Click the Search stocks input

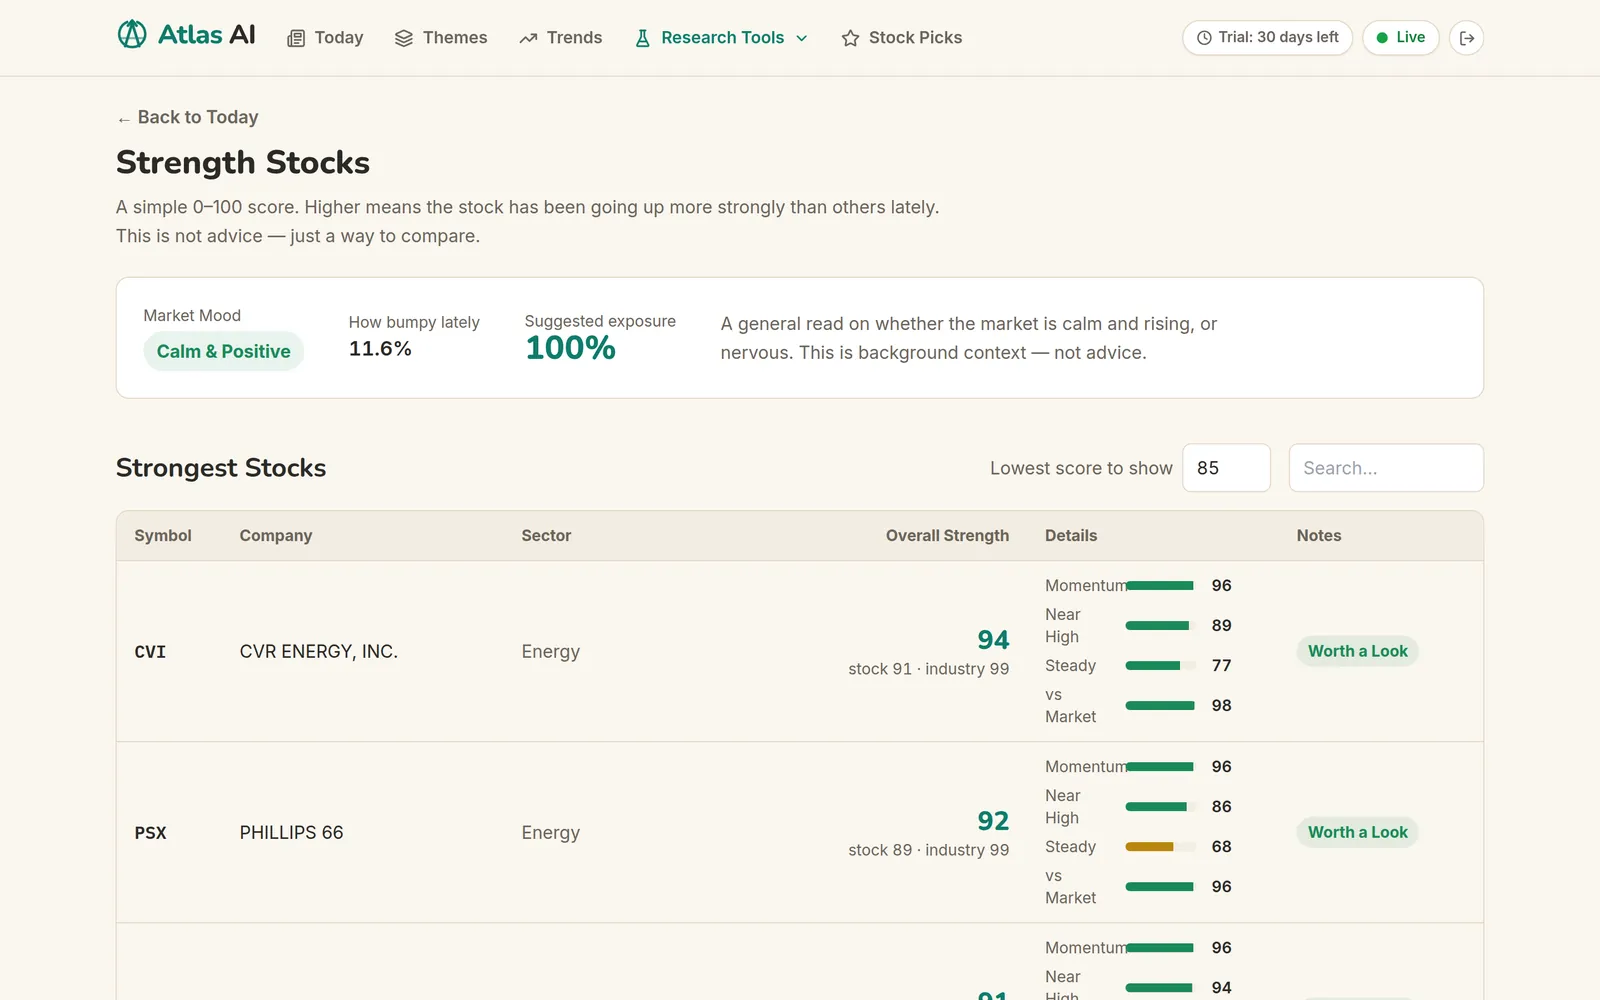1385,468
